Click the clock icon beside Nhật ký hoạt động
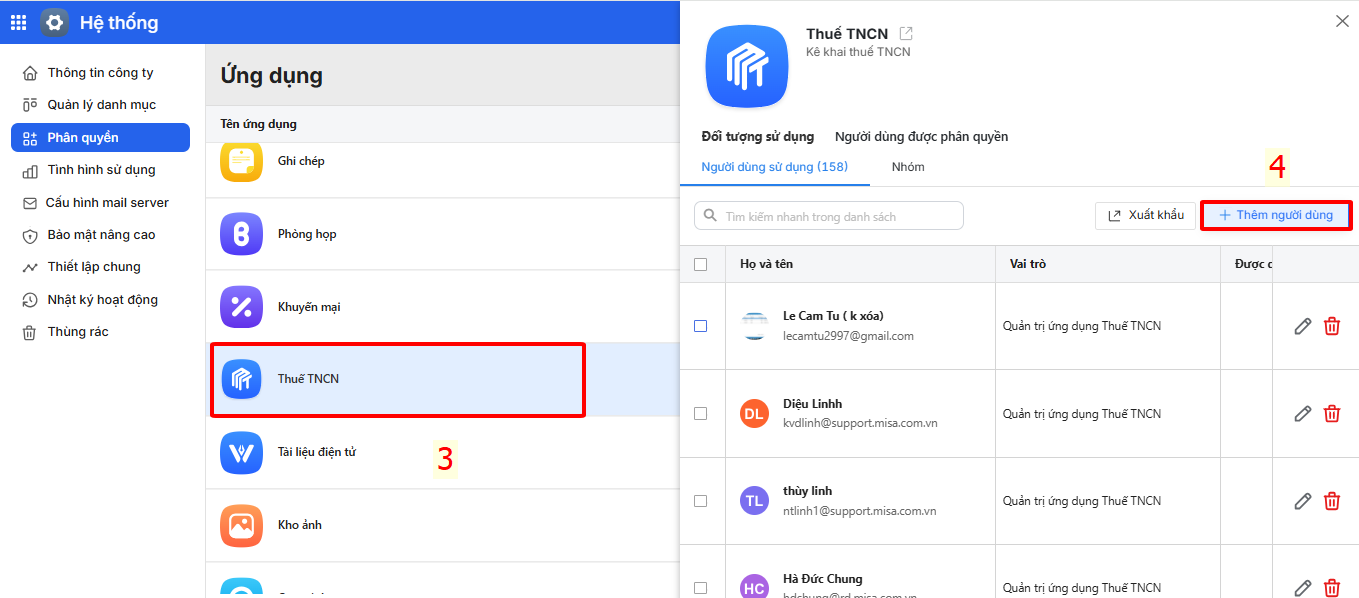1359x598 pixels. click(x=30, y=300)
